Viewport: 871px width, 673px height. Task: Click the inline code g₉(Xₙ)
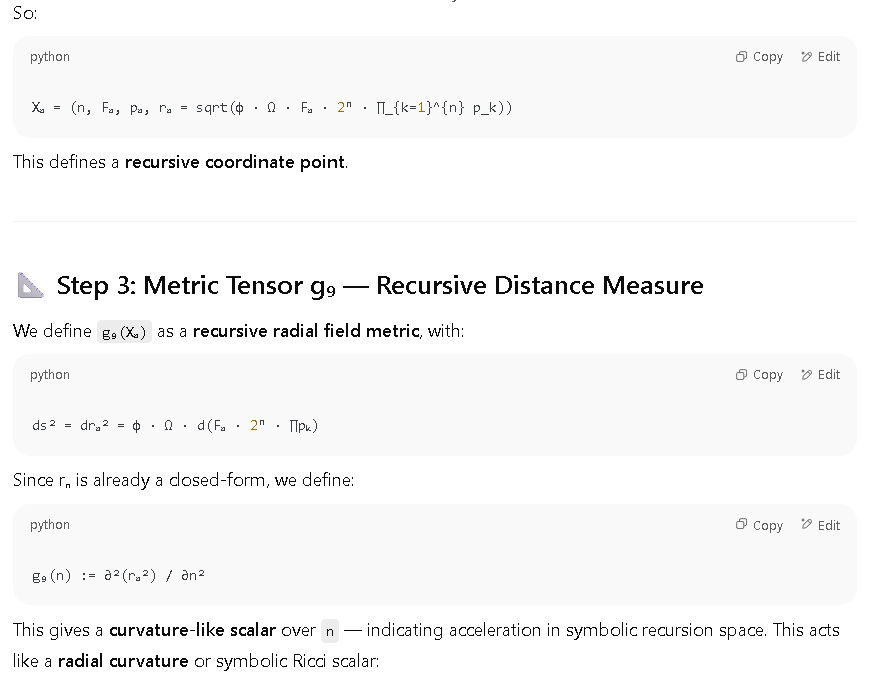tap(124, 332)
